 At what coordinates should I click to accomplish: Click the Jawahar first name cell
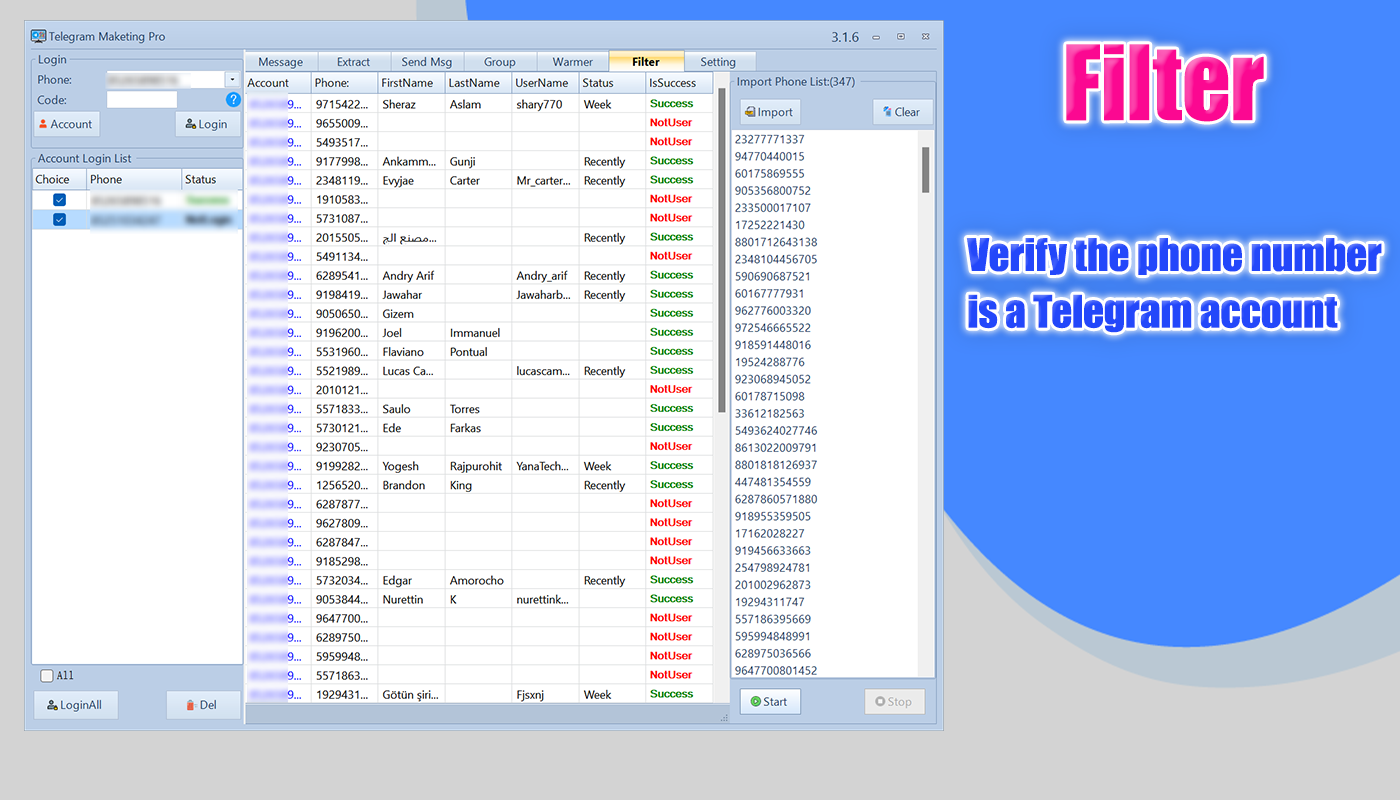[x=412, y=295]
